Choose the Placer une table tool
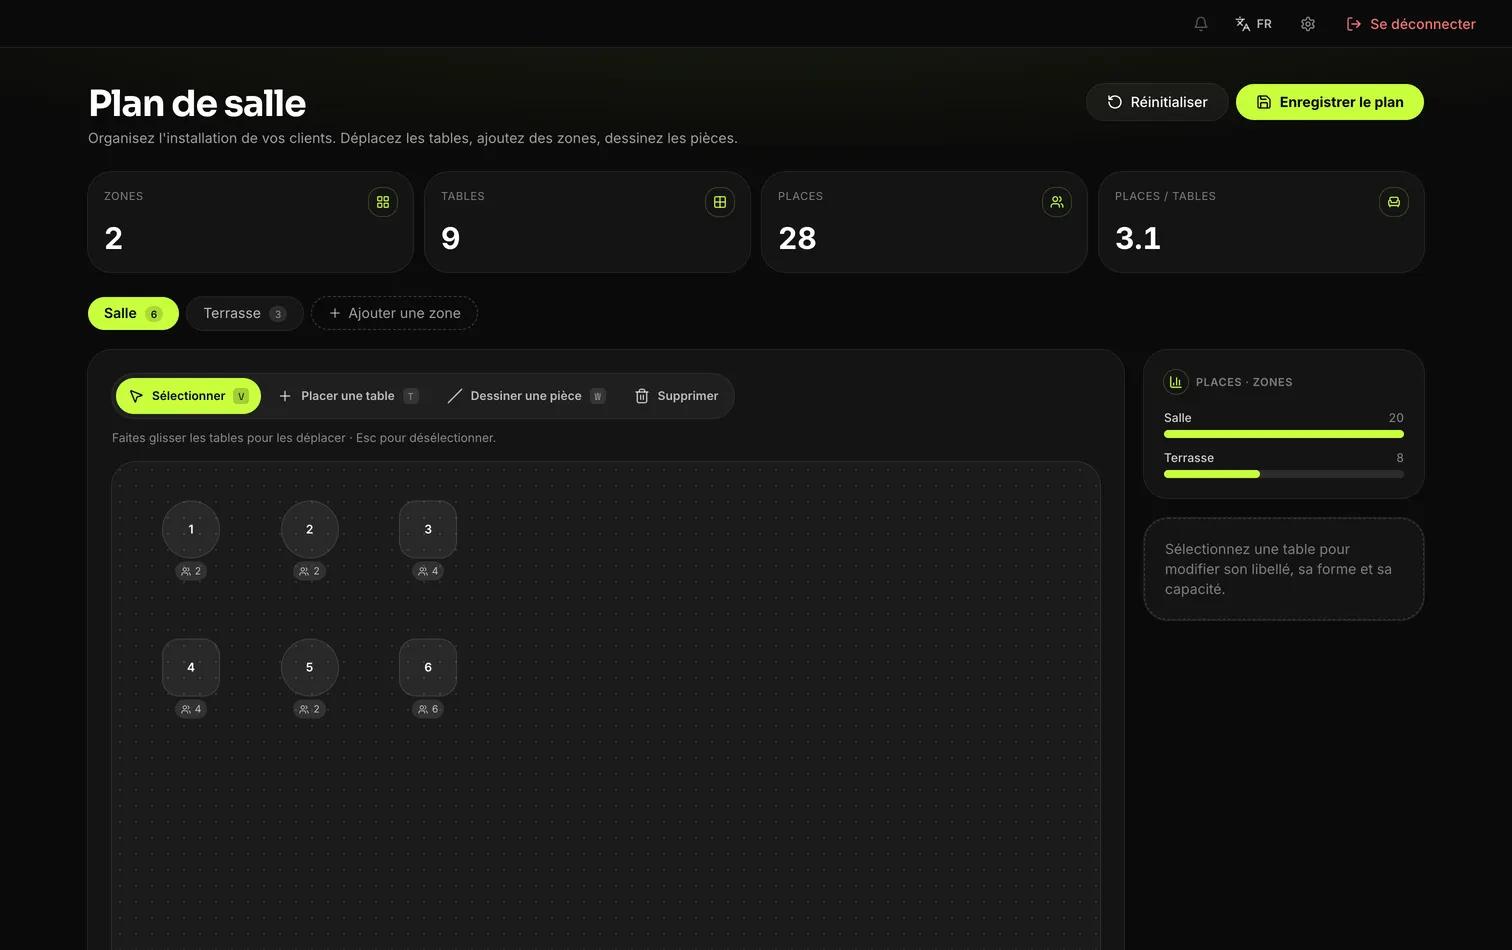Image resolution: width=1512 pixels, height=950 pixels. pyautogui.click(x=348, y=396)
